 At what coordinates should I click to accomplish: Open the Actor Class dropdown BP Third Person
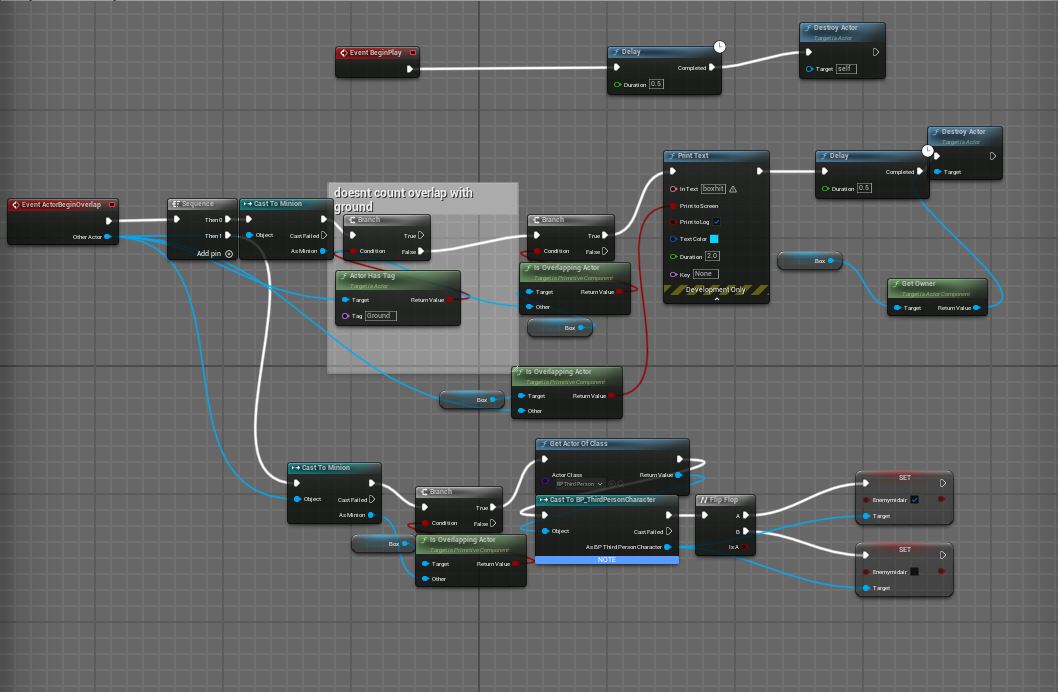click(x=579, y=484)
